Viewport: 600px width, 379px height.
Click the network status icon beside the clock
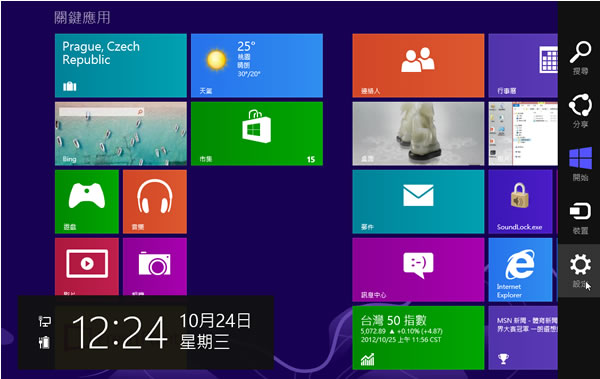coord(44,321)
